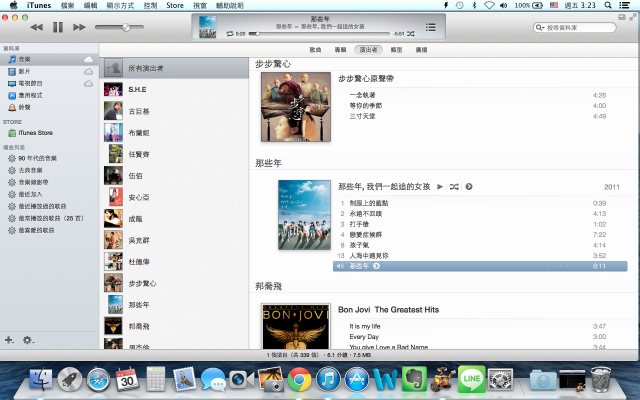Open 影片 movies library in sidebar
The image size is (640, 400).
pyautogui.click(x=49, y=71)
